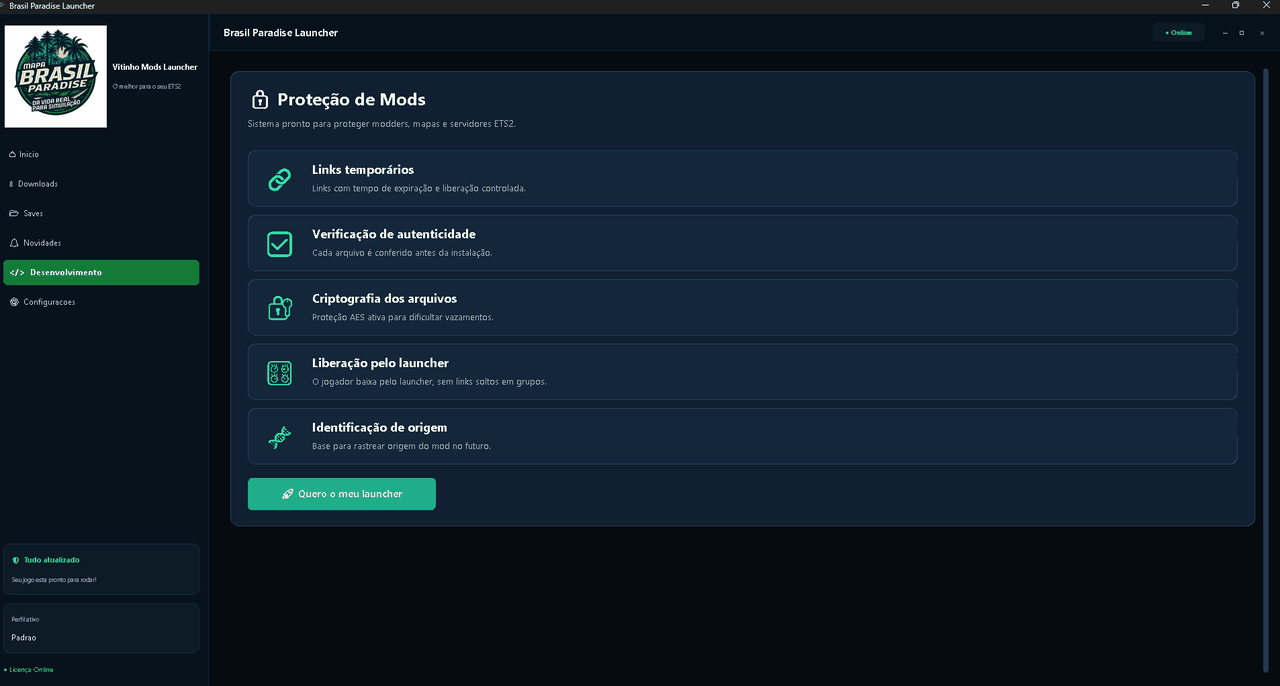
Task: Click the code brackets icon beside Desenvolvimento
Action: (x=17, y=272)
